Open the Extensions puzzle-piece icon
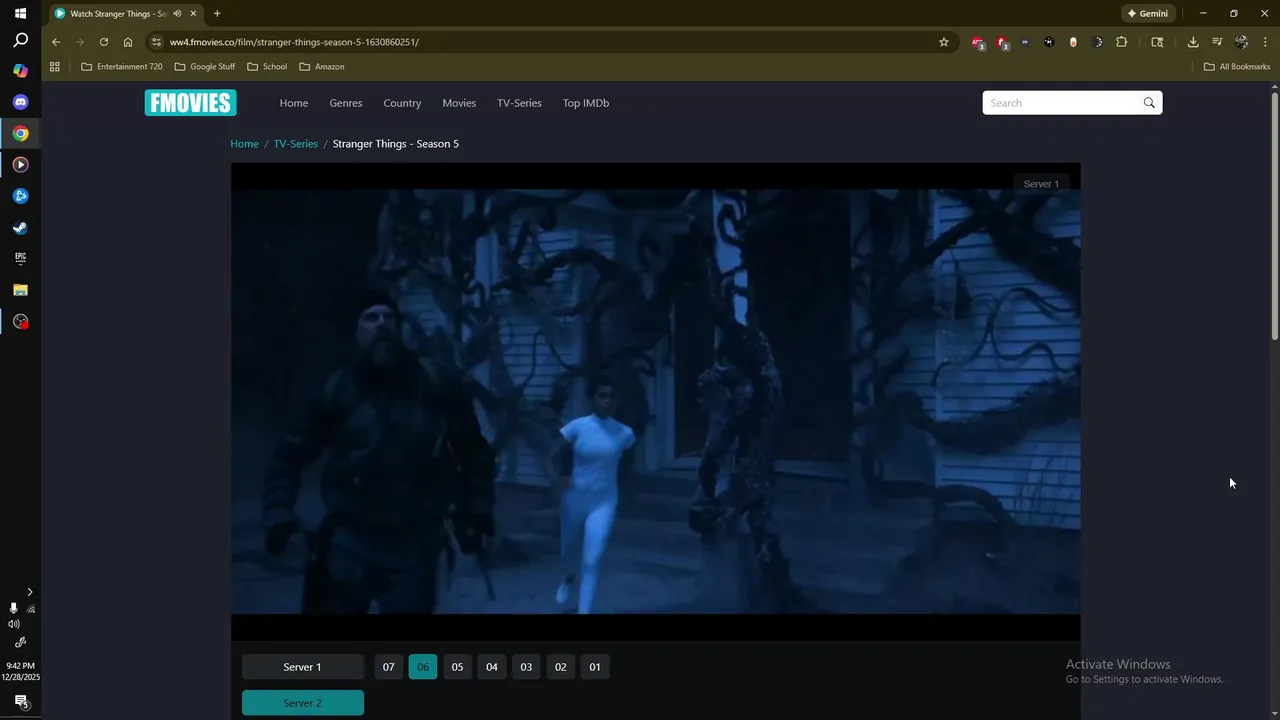 pos(1121,42)
